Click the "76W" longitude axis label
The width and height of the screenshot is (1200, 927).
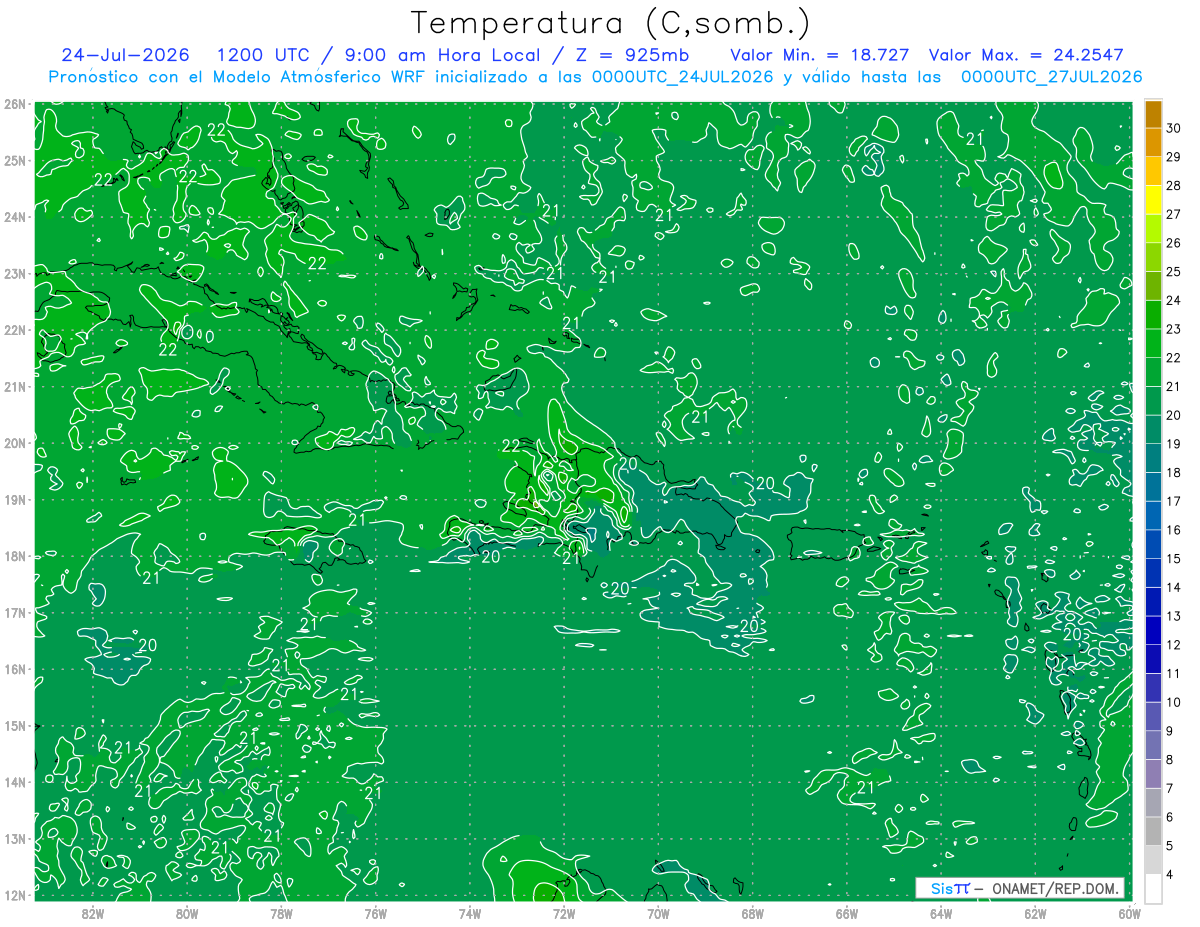(x=376, y=913)
